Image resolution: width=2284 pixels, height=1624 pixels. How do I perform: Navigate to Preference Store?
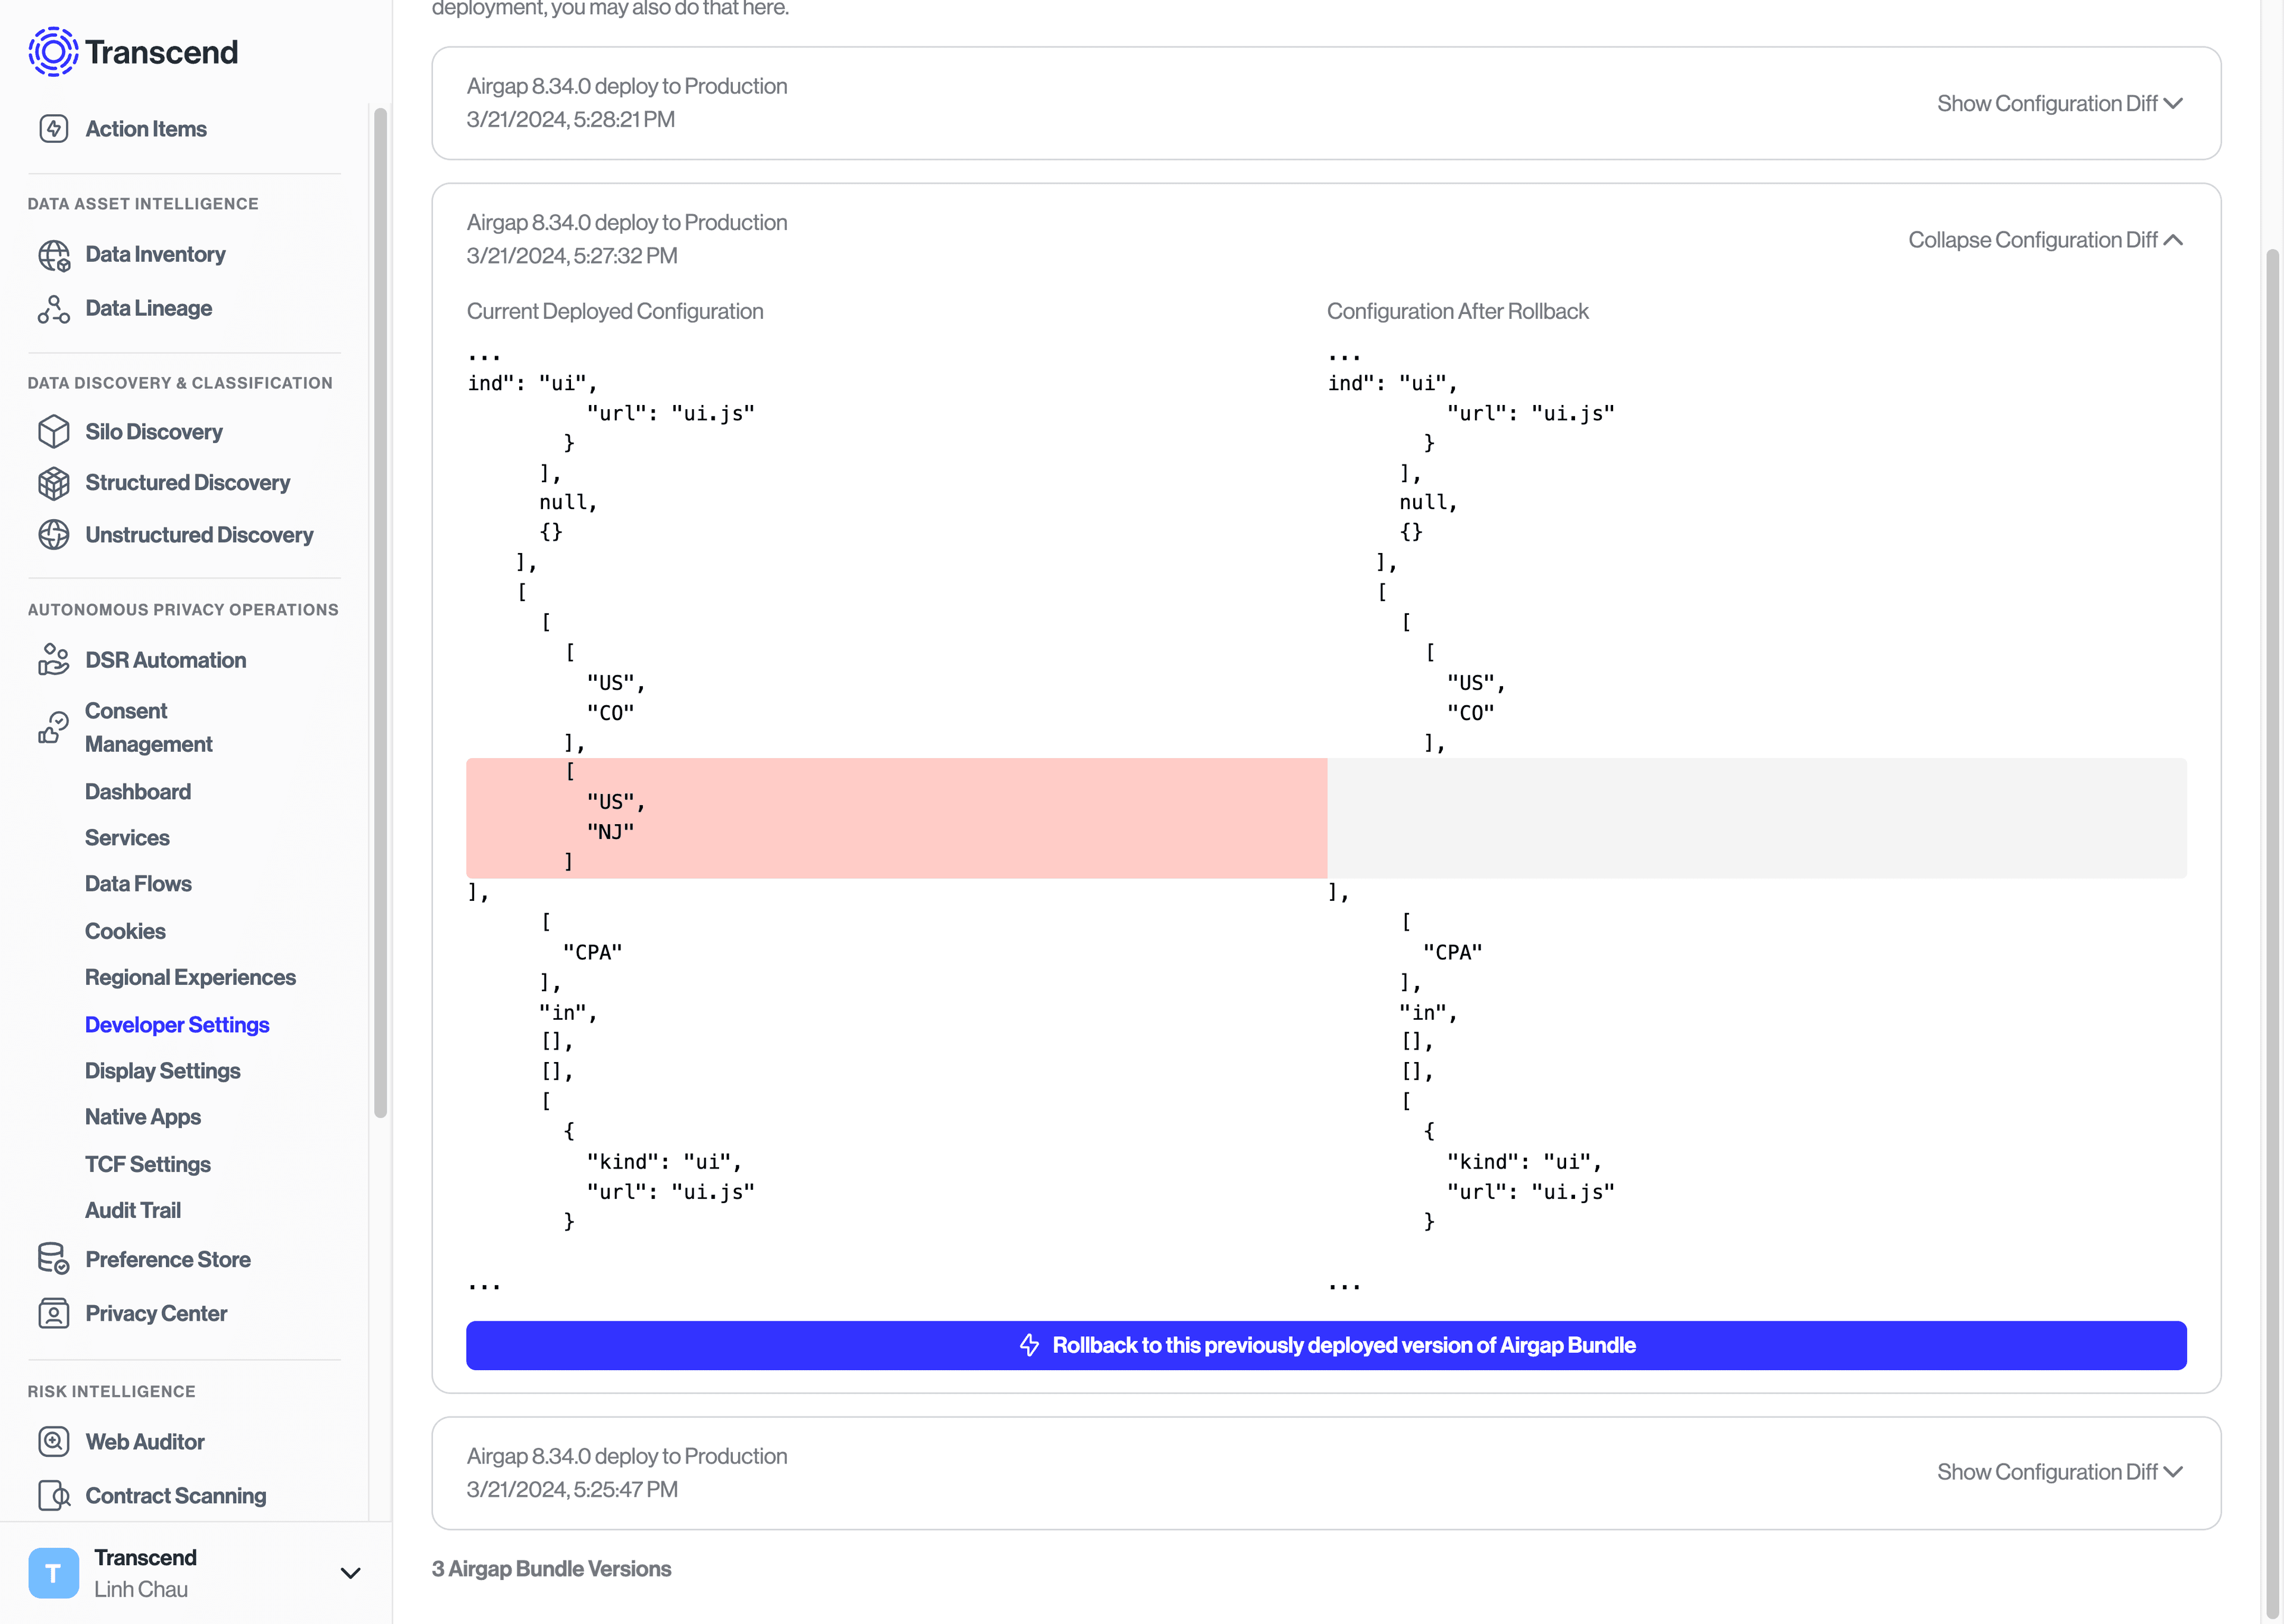[169, 1258]
